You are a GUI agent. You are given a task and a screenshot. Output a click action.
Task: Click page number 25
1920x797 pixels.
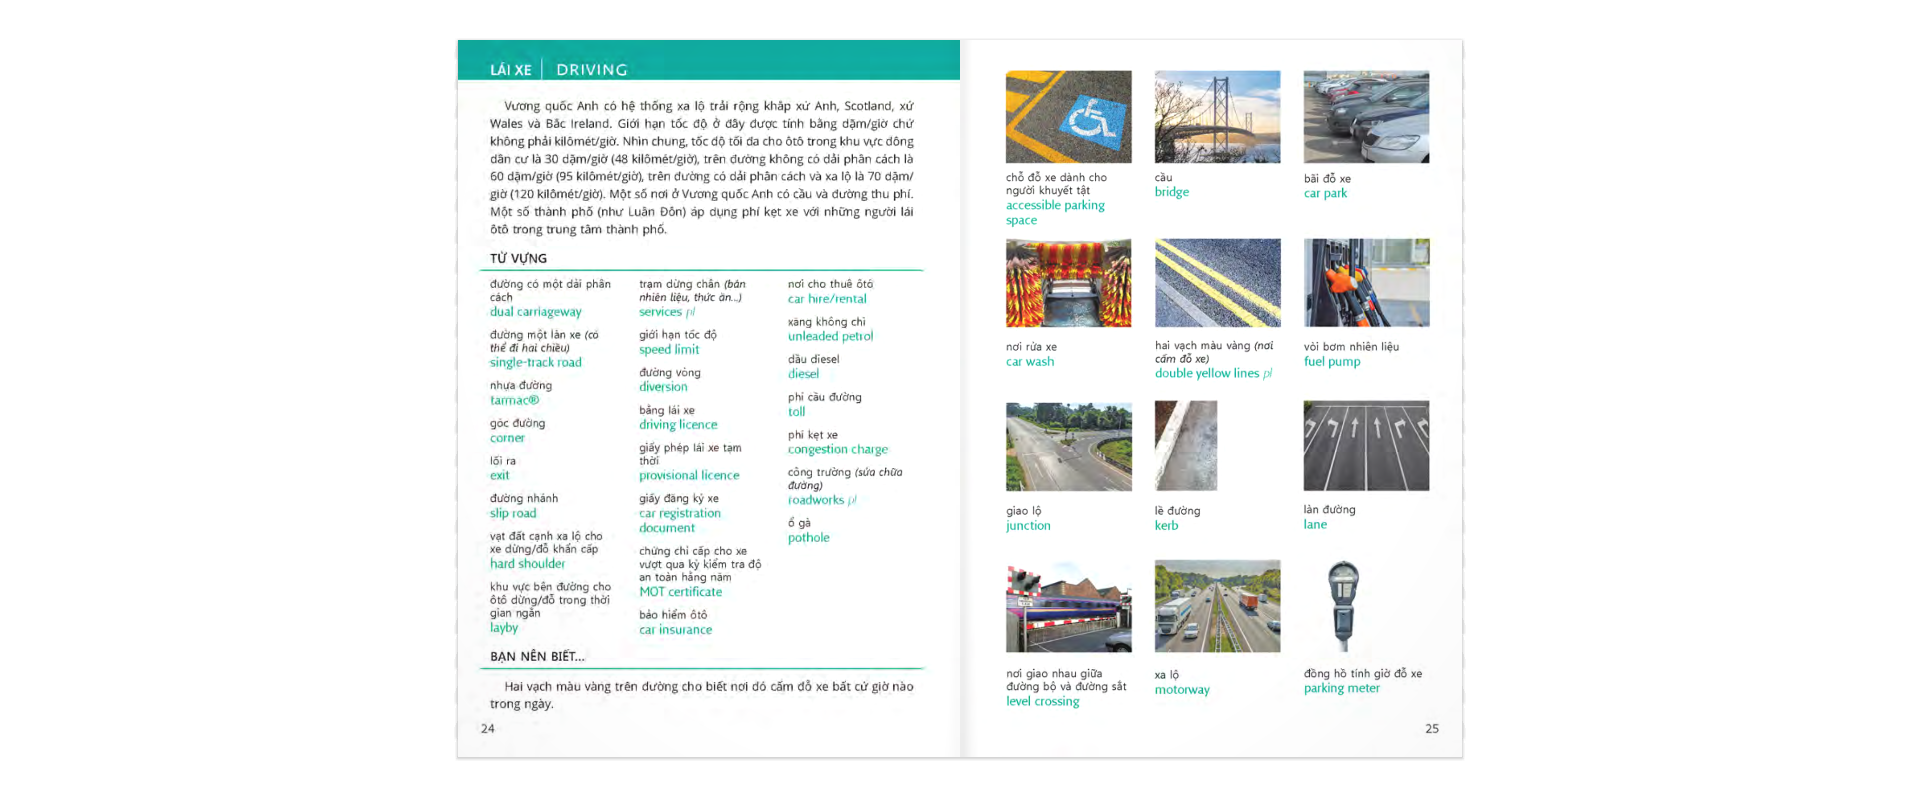tap(1432, 729)
